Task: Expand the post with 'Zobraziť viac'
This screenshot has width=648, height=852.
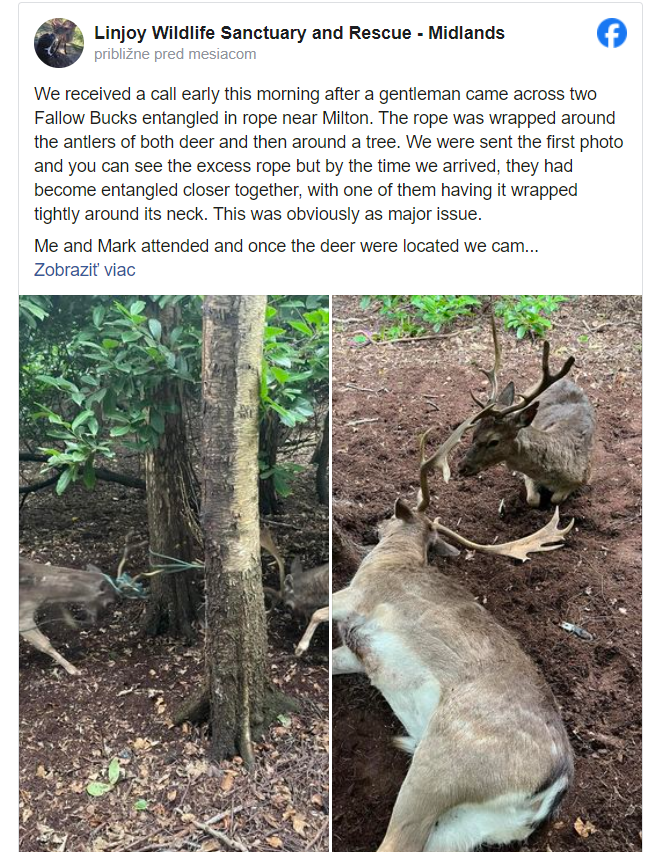Action: pyautogui.click(x=84, y=270)
